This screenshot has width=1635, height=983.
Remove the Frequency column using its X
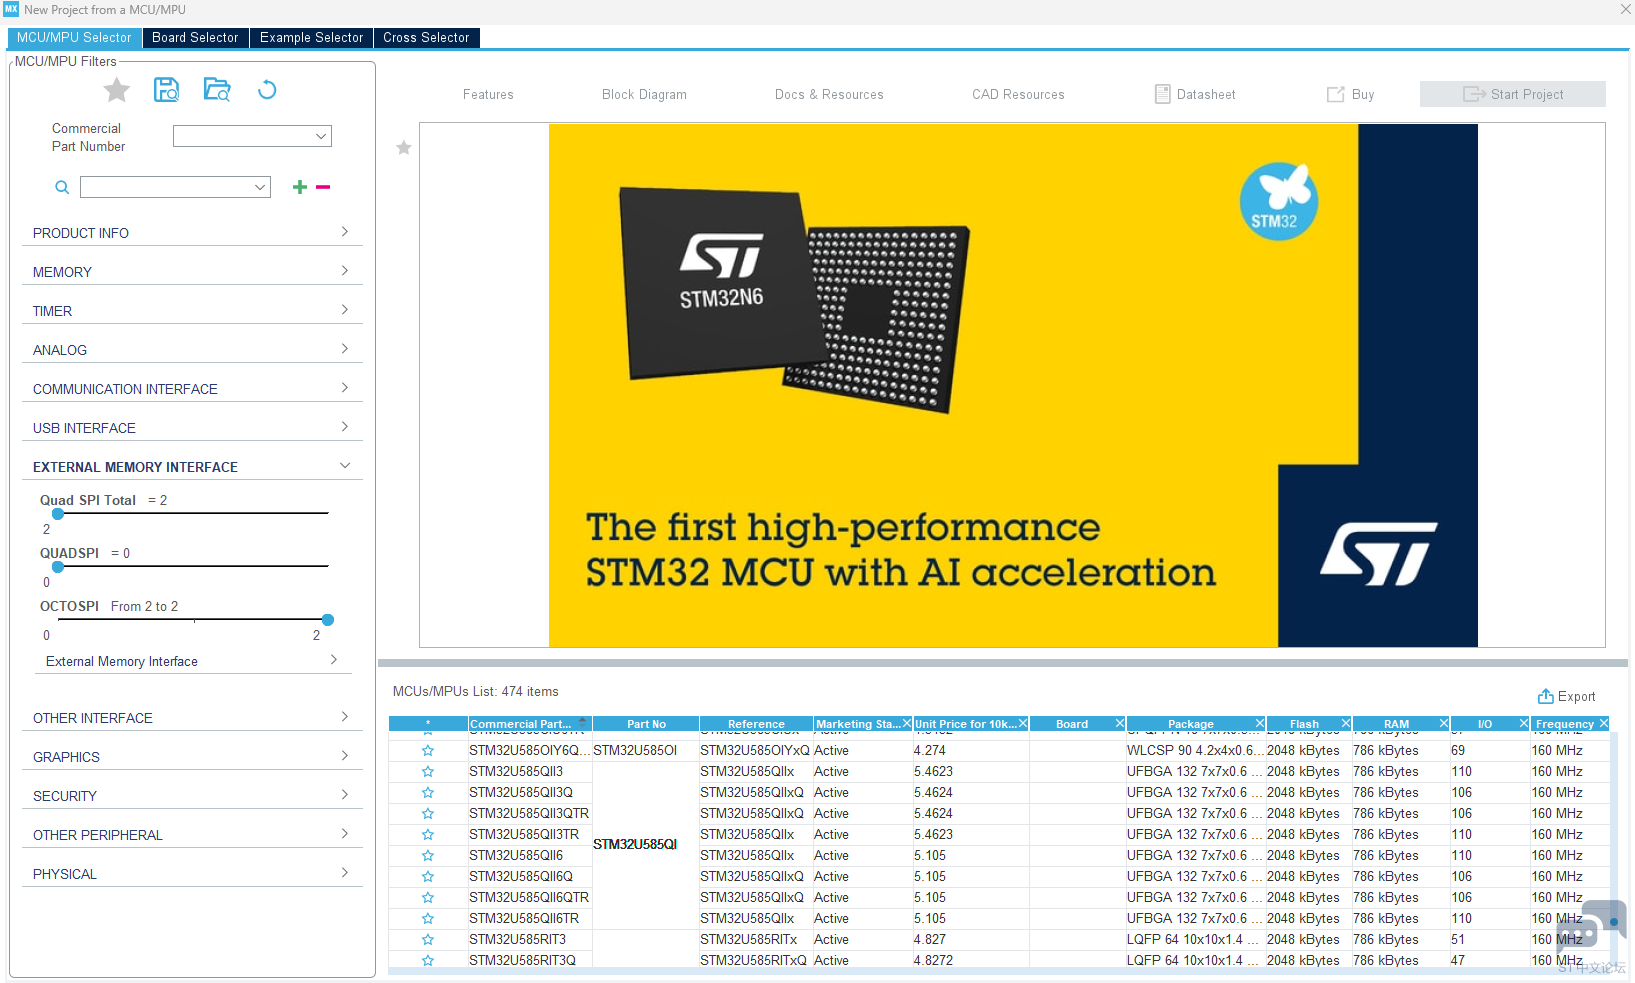(1604, 723)
